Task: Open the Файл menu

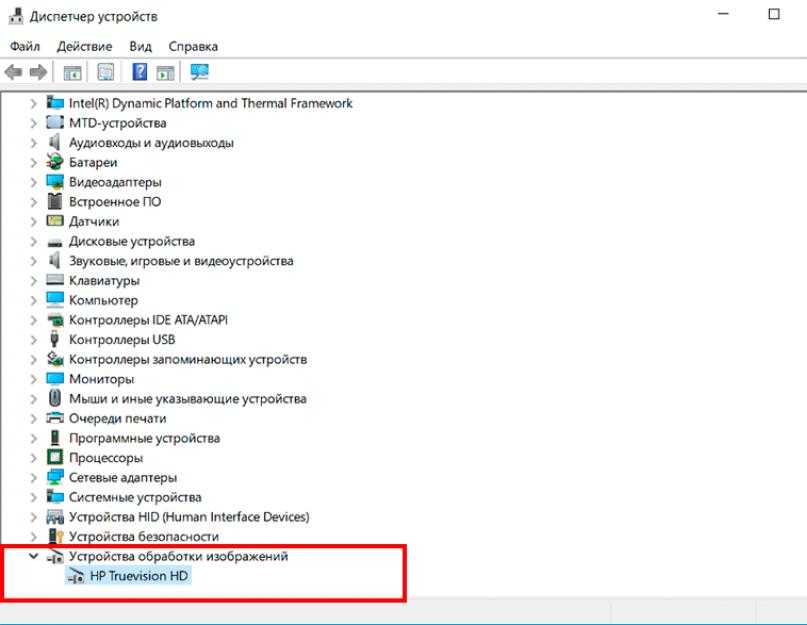Action: [x=25, y=46]
